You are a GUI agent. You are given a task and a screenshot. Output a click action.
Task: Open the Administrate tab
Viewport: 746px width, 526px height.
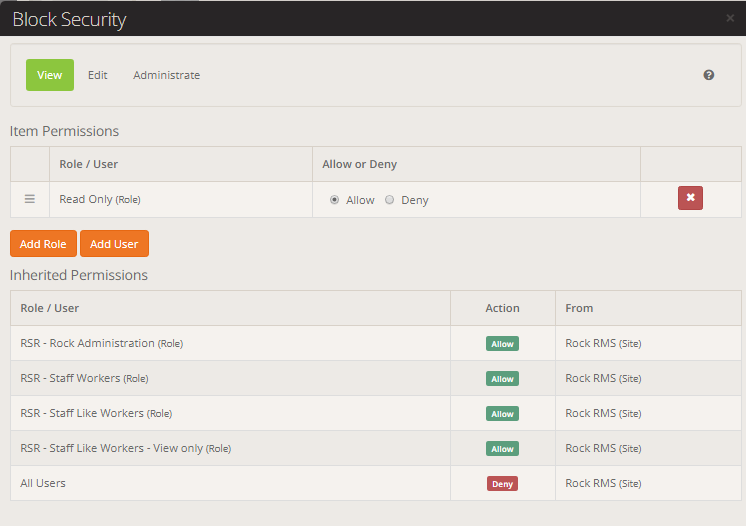[166, 75]
